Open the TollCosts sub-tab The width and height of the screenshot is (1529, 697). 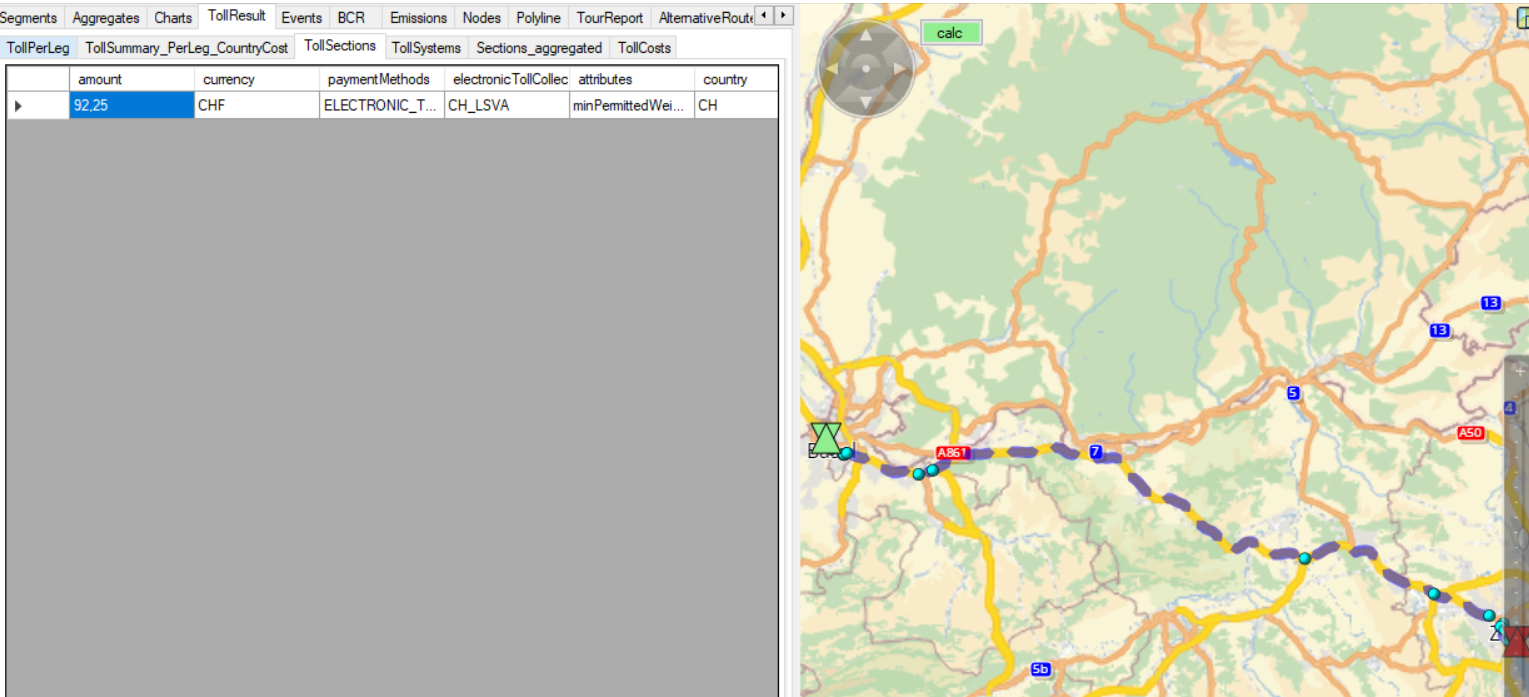[x=644, y=48]
